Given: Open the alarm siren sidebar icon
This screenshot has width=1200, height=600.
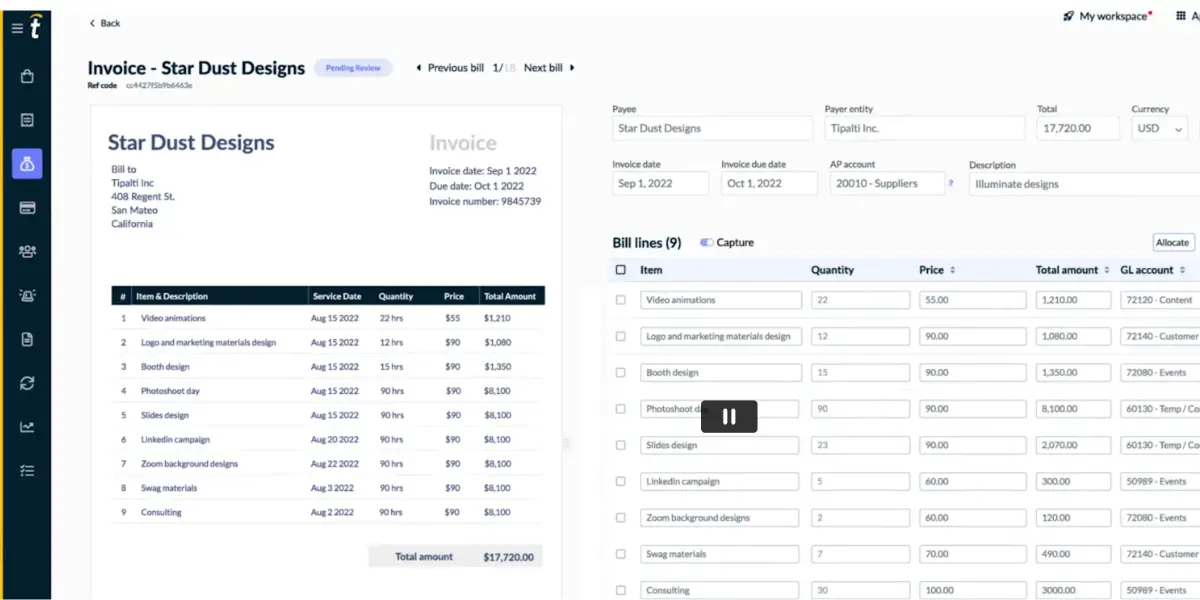Looking at the screenshot, I should (27, 295).
